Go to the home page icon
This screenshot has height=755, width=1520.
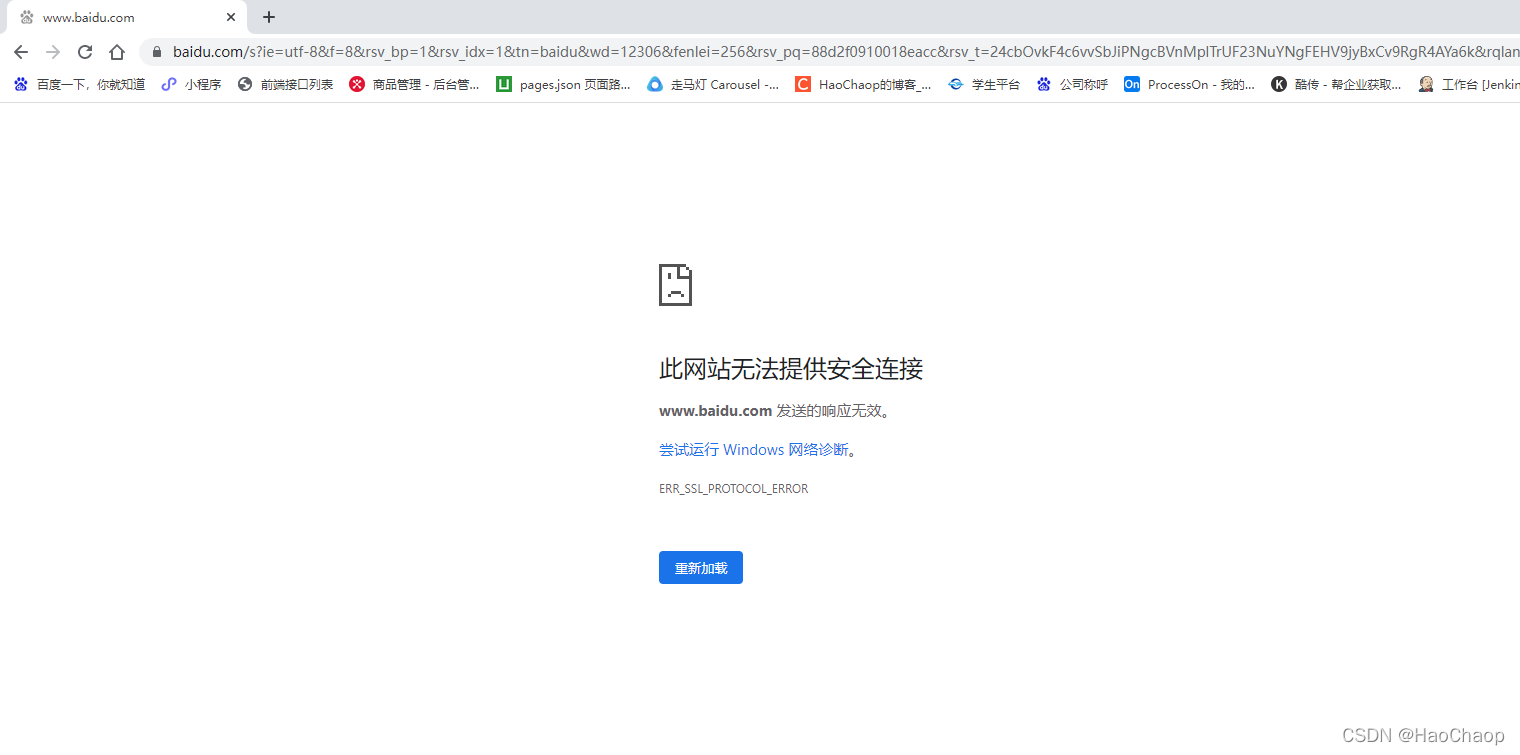pos(117,52)
